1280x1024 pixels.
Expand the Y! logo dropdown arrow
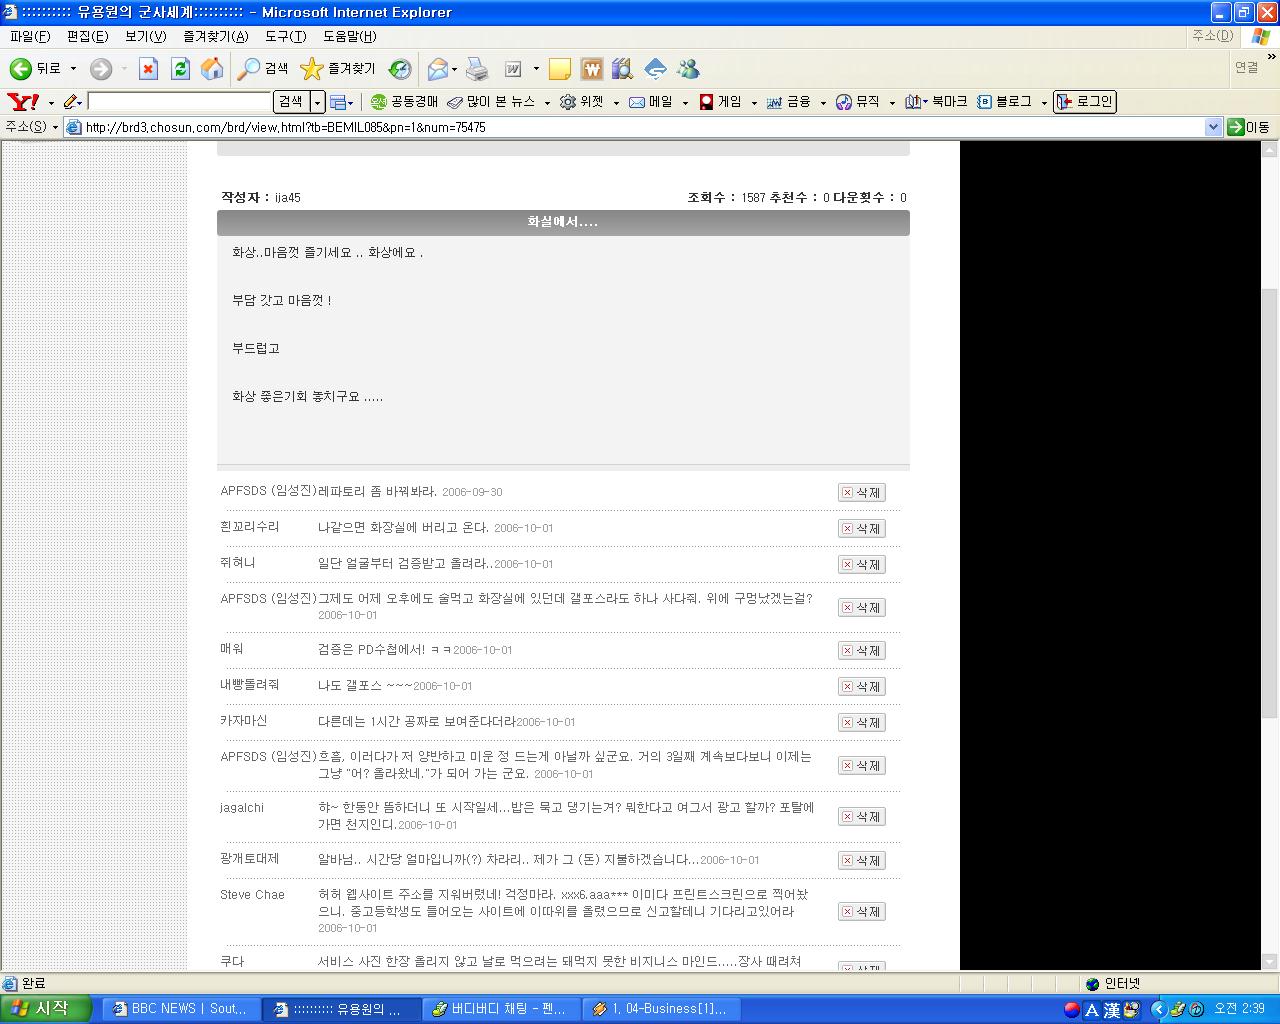[x=51, y=103]
